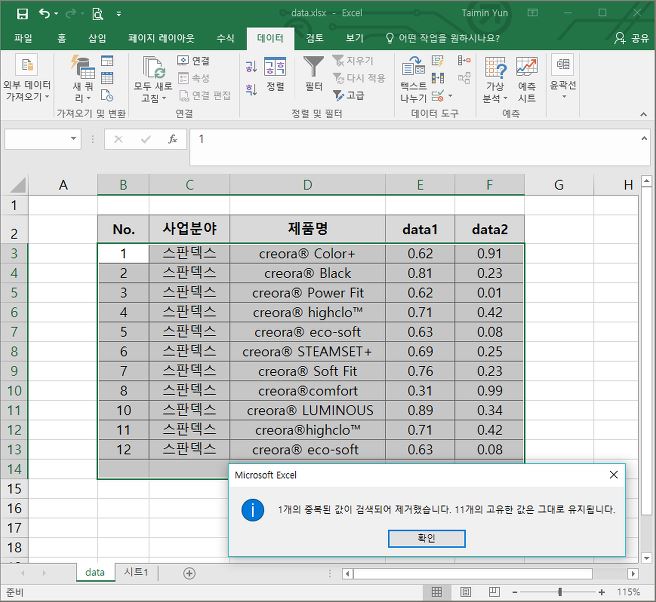Click the Forecast Sheet icon
The height and width of the screenshot is (602, 656).
(x=527, y=67)
